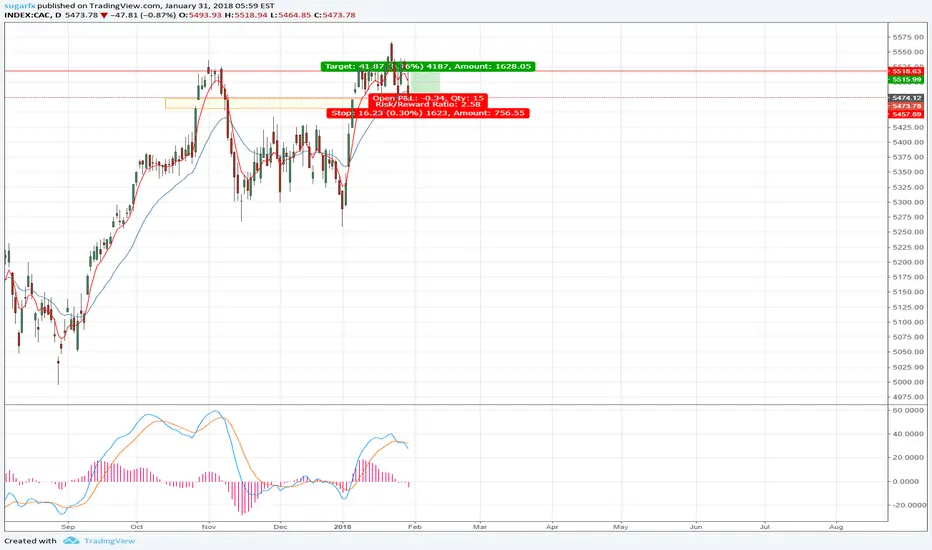This screenshot has height=550, width=932.
Task: Click the Sep date label on time axis
Action: 68,527
